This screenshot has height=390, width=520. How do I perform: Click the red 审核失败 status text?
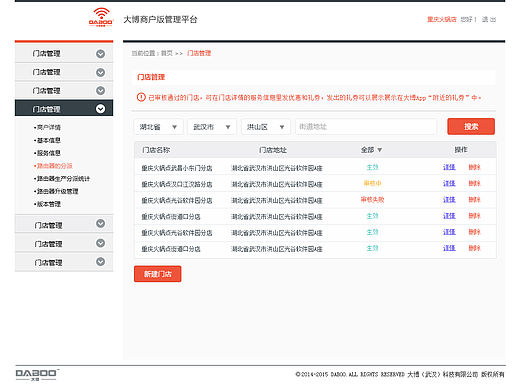click(372, 200)
